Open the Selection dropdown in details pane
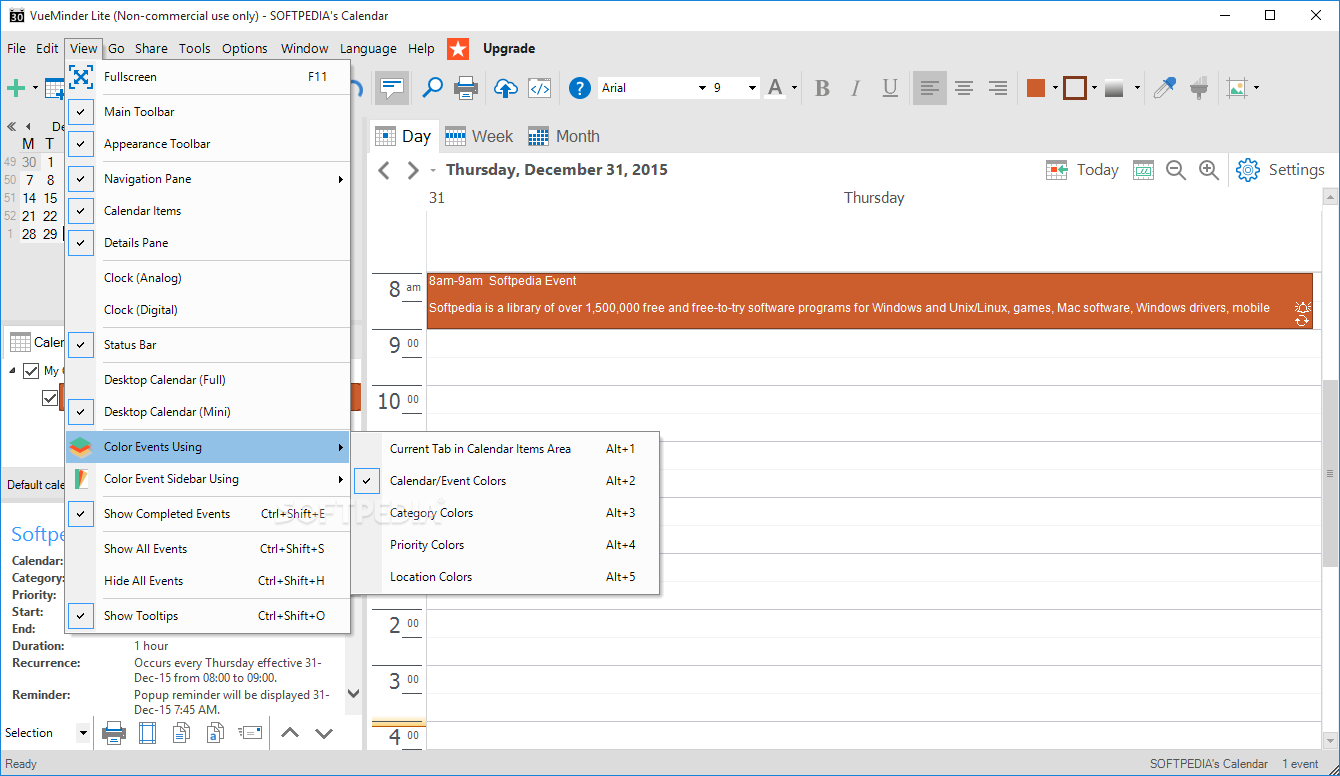The width and height of the screenshot is (1340, 776). pyautogui.click(x=82, y=733)
